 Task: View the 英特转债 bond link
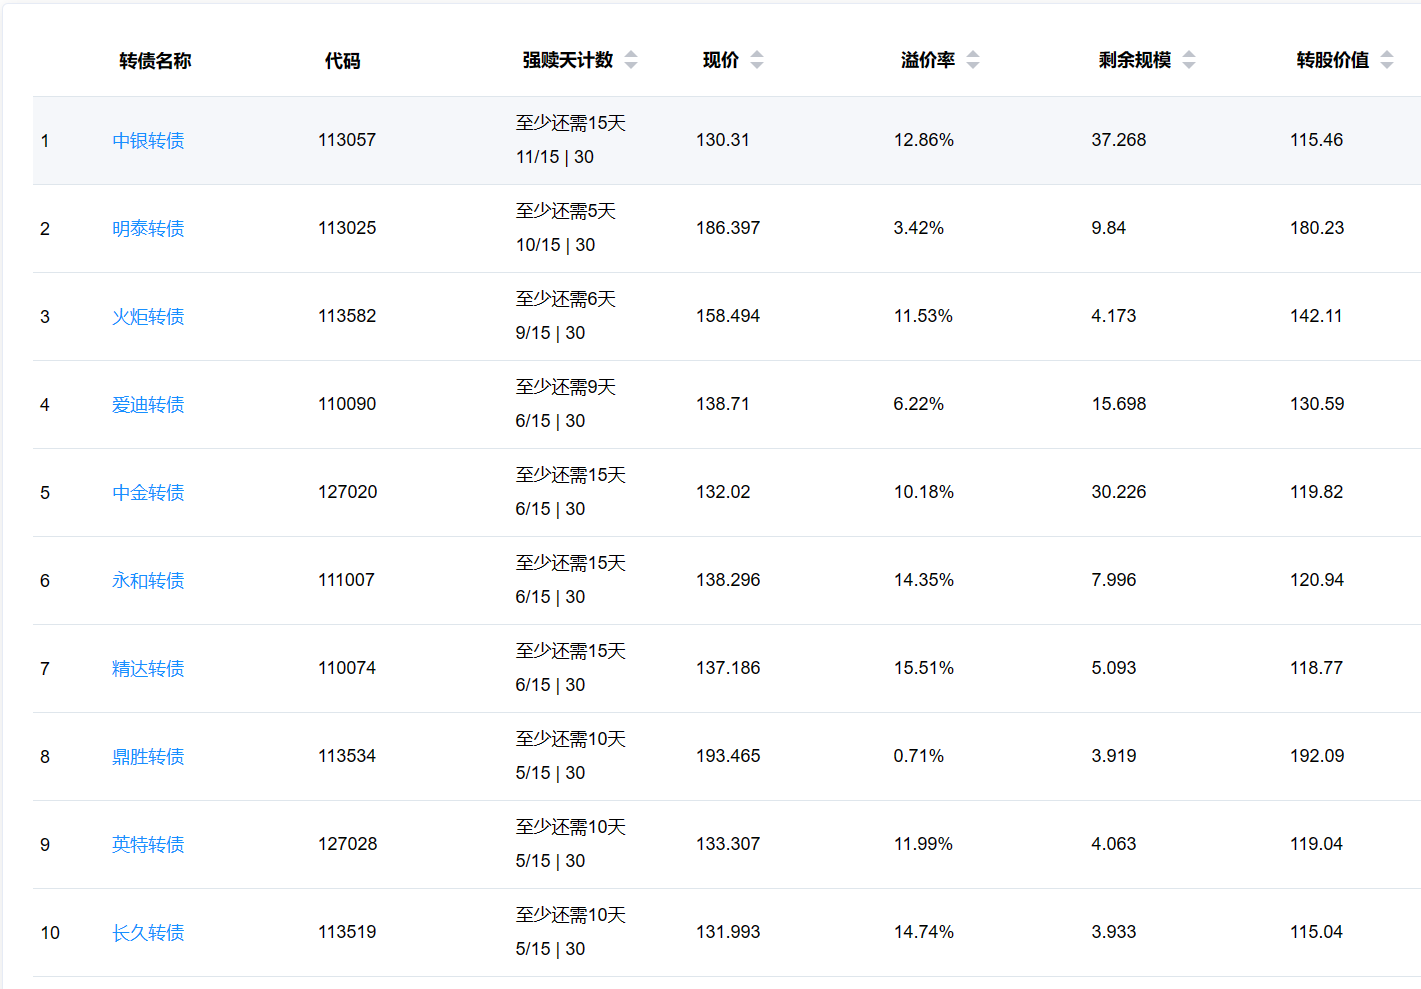click(148, 845)
